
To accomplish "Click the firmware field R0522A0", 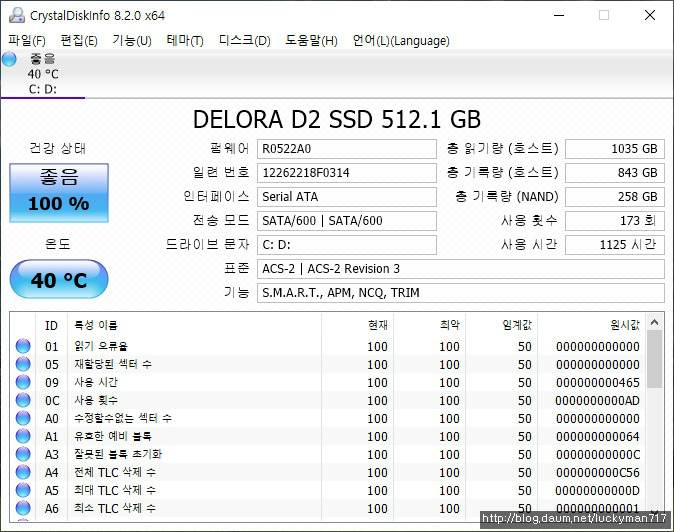I will 347,149.
